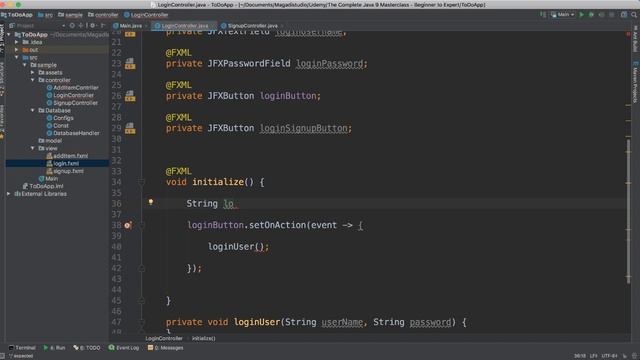The height and width of the screenshot is (360, 640).
Task: Collapse initialize method fold marker at line 34
Action: 141,182
